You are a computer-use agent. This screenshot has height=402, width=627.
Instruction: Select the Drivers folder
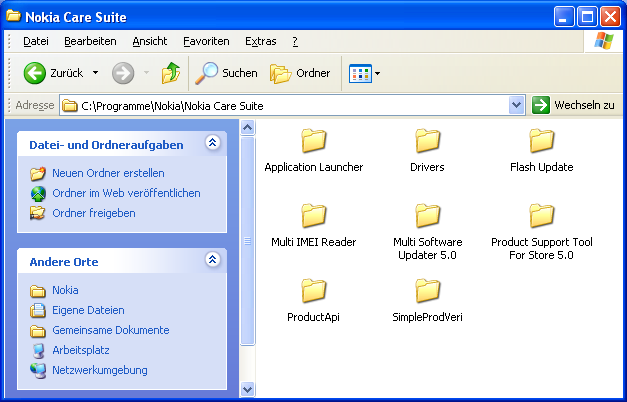[428, 142]
